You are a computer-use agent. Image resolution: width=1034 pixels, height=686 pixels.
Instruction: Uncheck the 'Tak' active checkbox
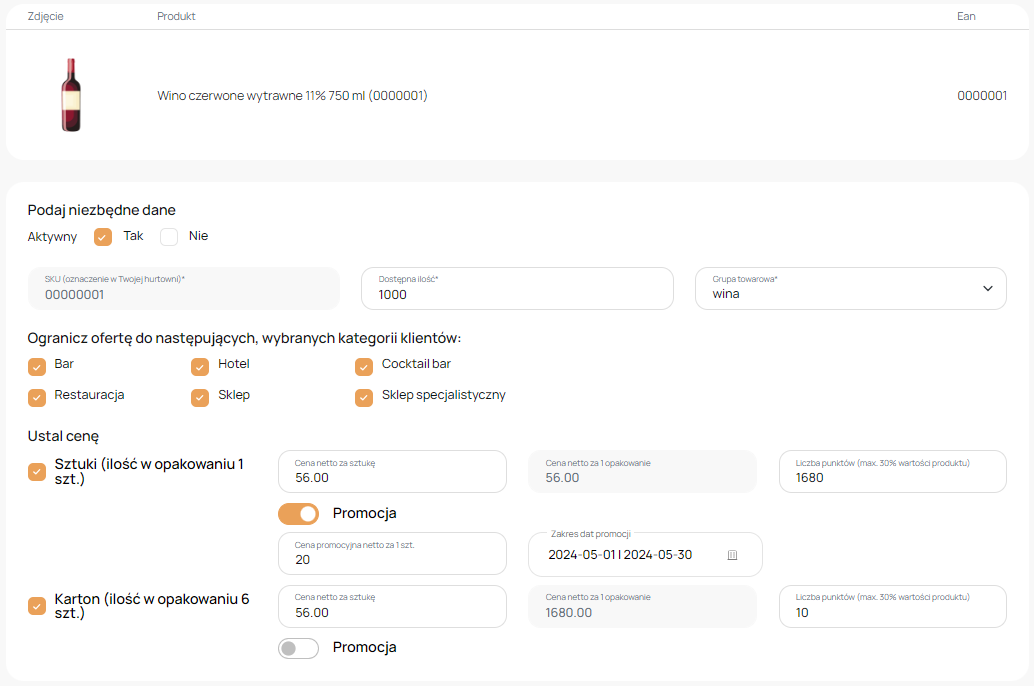coord(102,237)
